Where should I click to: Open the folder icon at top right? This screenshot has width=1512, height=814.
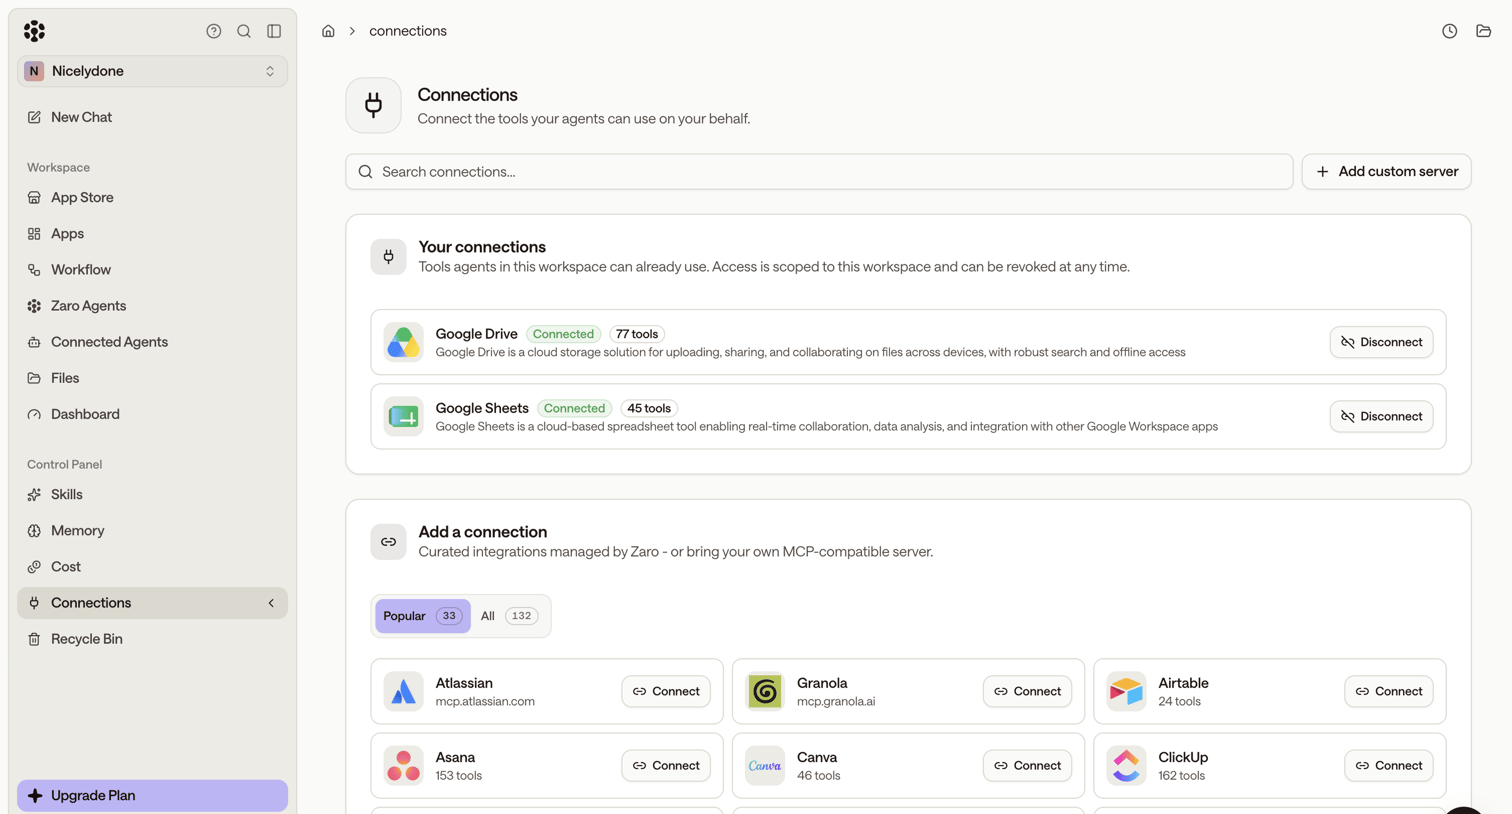[1483, 31]
